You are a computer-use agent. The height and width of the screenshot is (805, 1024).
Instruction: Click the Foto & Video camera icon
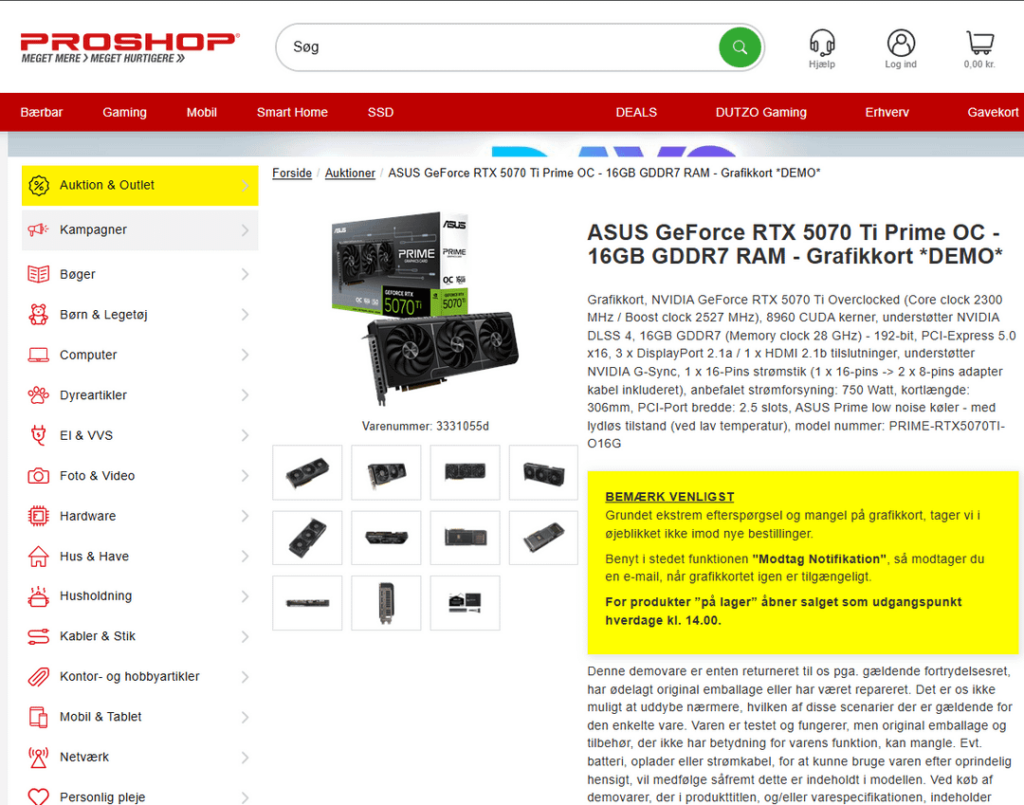click(x=39, y=476)
